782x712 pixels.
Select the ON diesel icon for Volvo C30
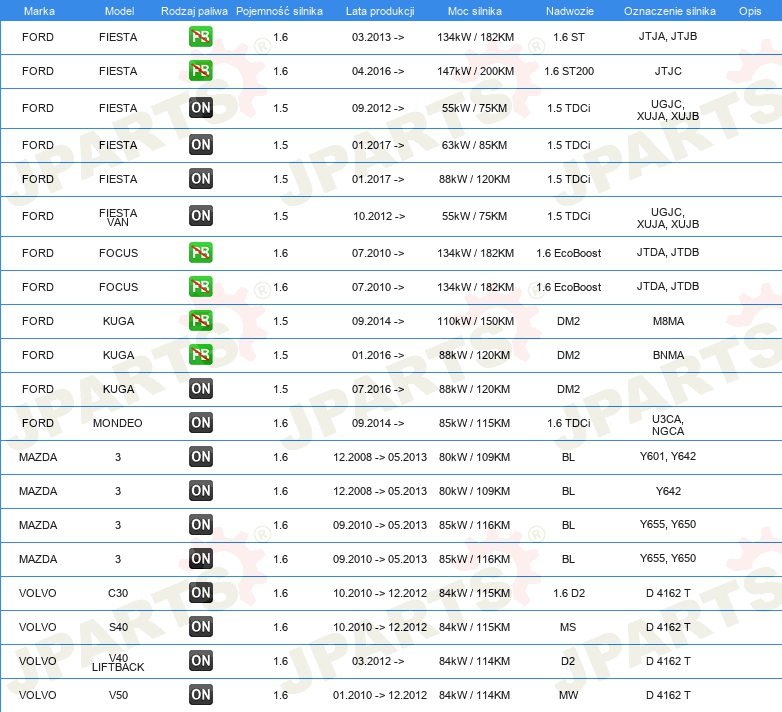201,593
